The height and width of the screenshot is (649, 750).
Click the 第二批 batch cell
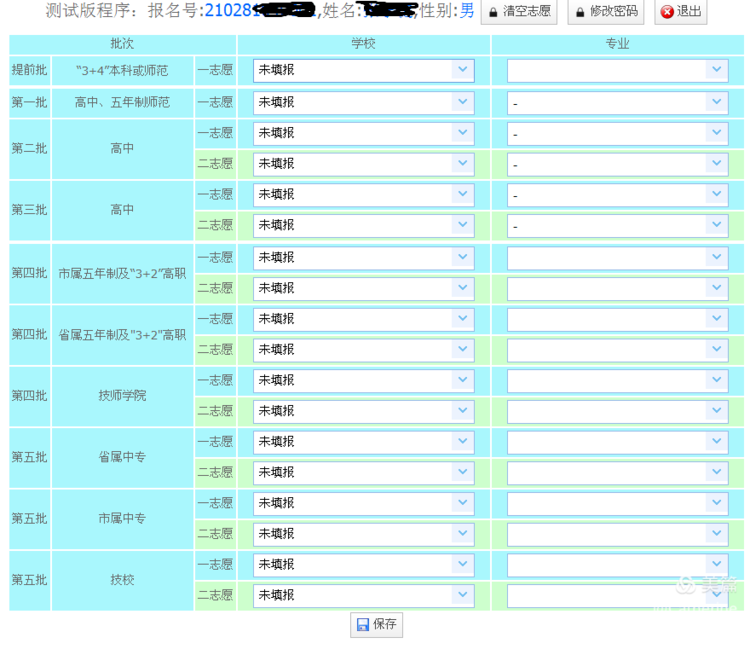pyautogui.click(x=30, y=148)
